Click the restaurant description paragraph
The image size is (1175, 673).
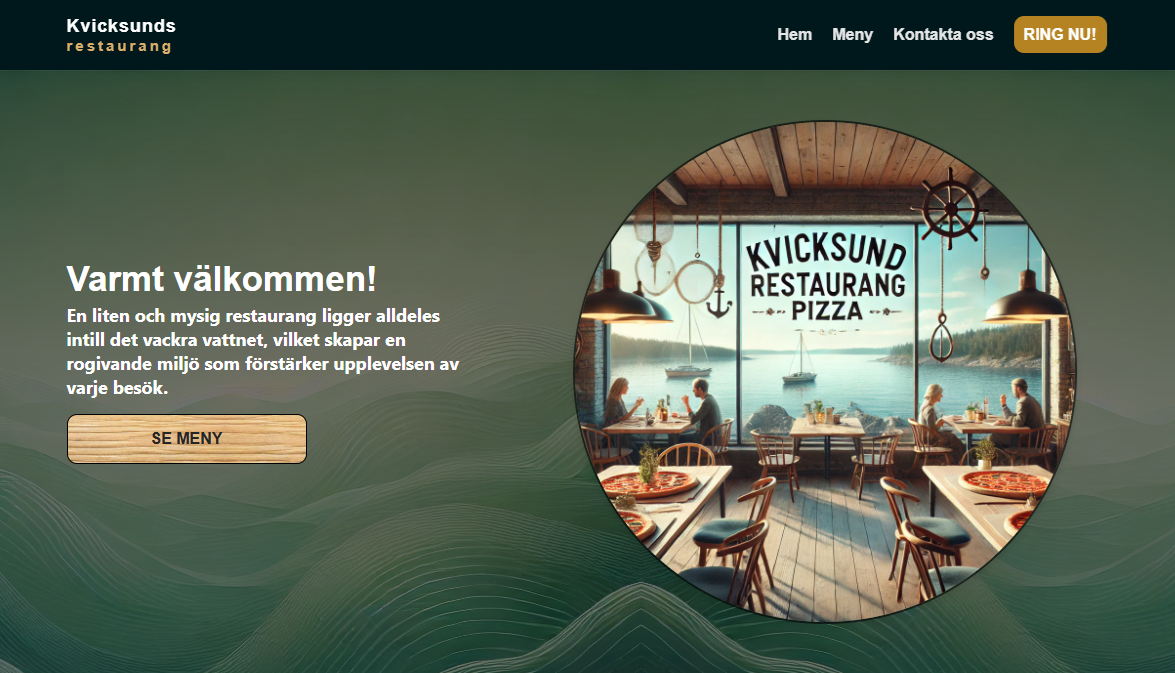(262, 351)
